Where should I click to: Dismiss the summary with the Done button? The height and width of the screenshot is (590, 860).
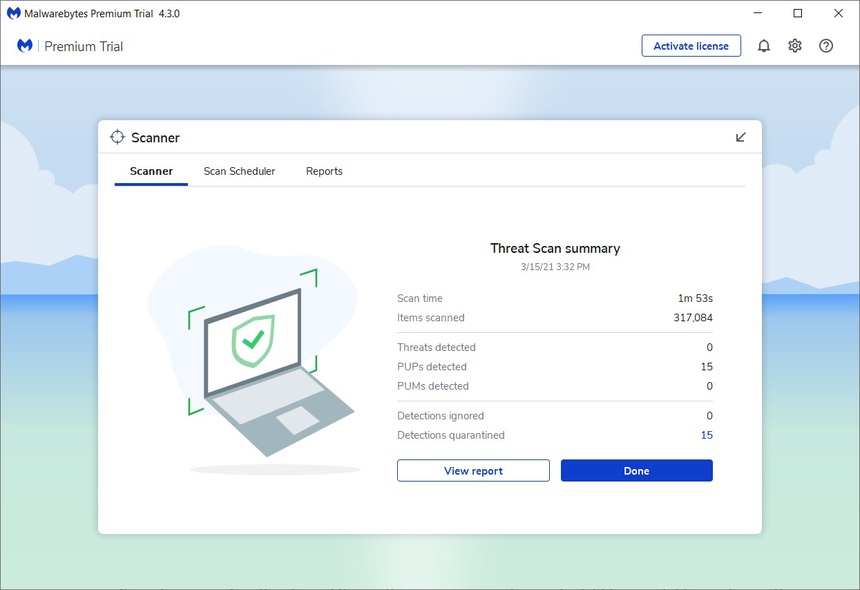coord(637,470)
